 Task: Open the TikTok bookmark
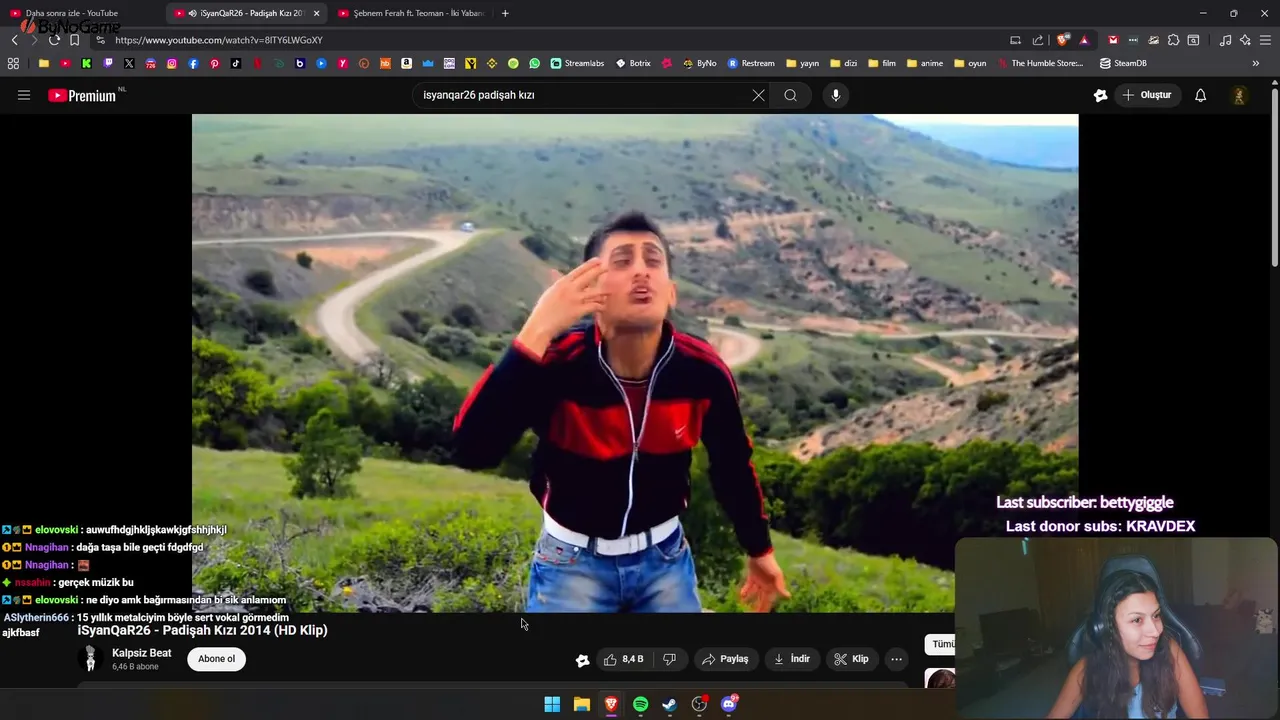(x=236, y=63)
